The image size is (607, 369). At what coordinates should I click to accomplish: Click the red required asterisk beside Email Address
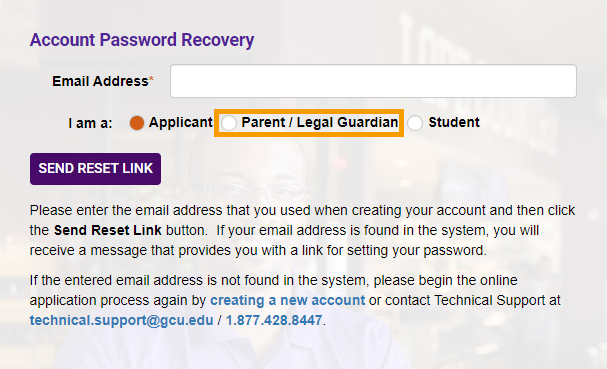[x=151, y=79]
